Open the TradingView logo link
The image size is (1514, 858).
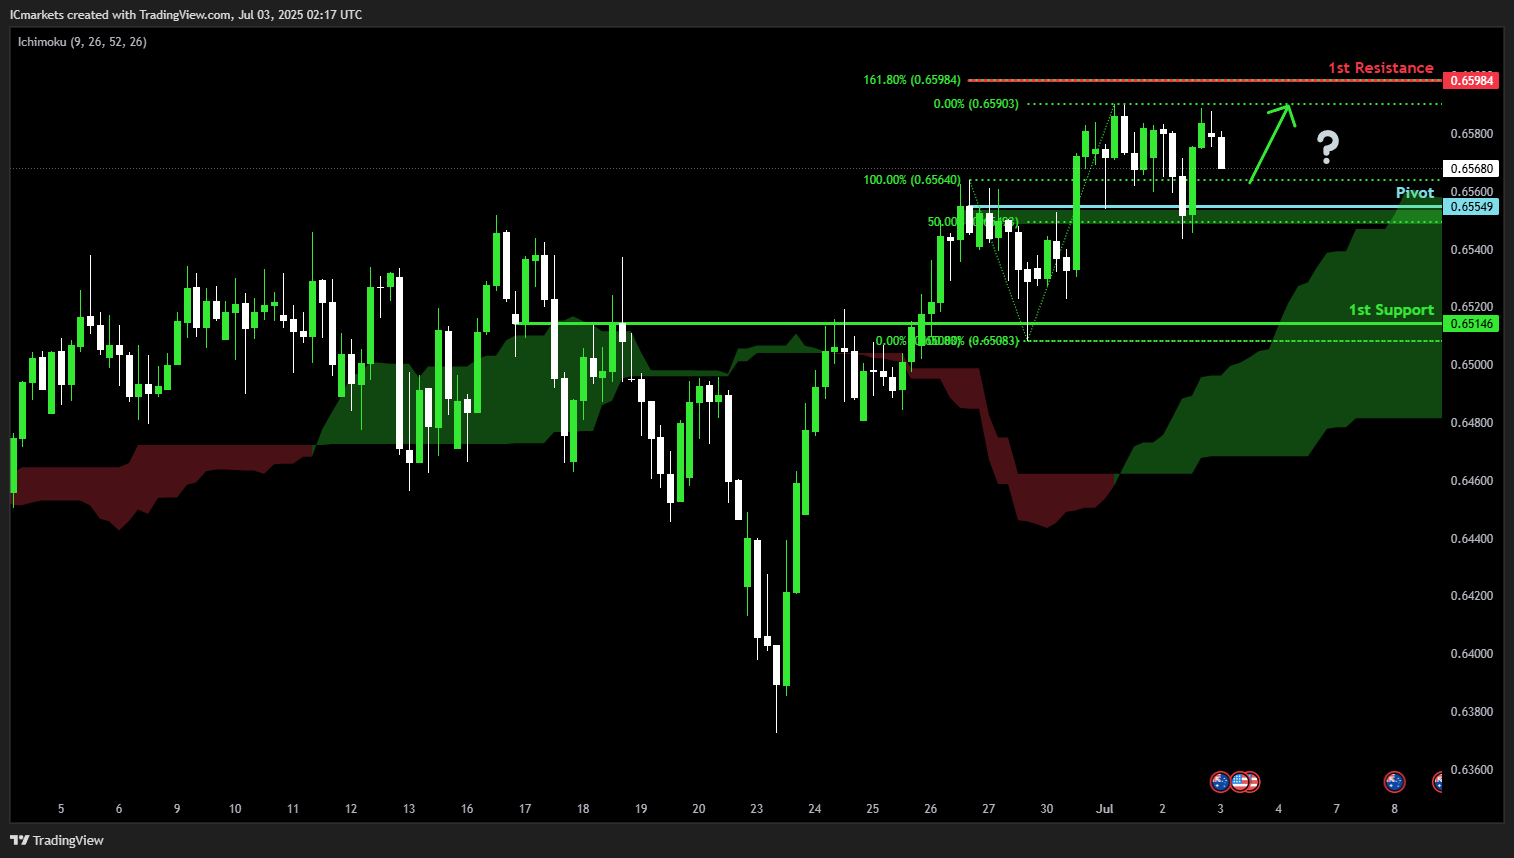coord(57,840)
